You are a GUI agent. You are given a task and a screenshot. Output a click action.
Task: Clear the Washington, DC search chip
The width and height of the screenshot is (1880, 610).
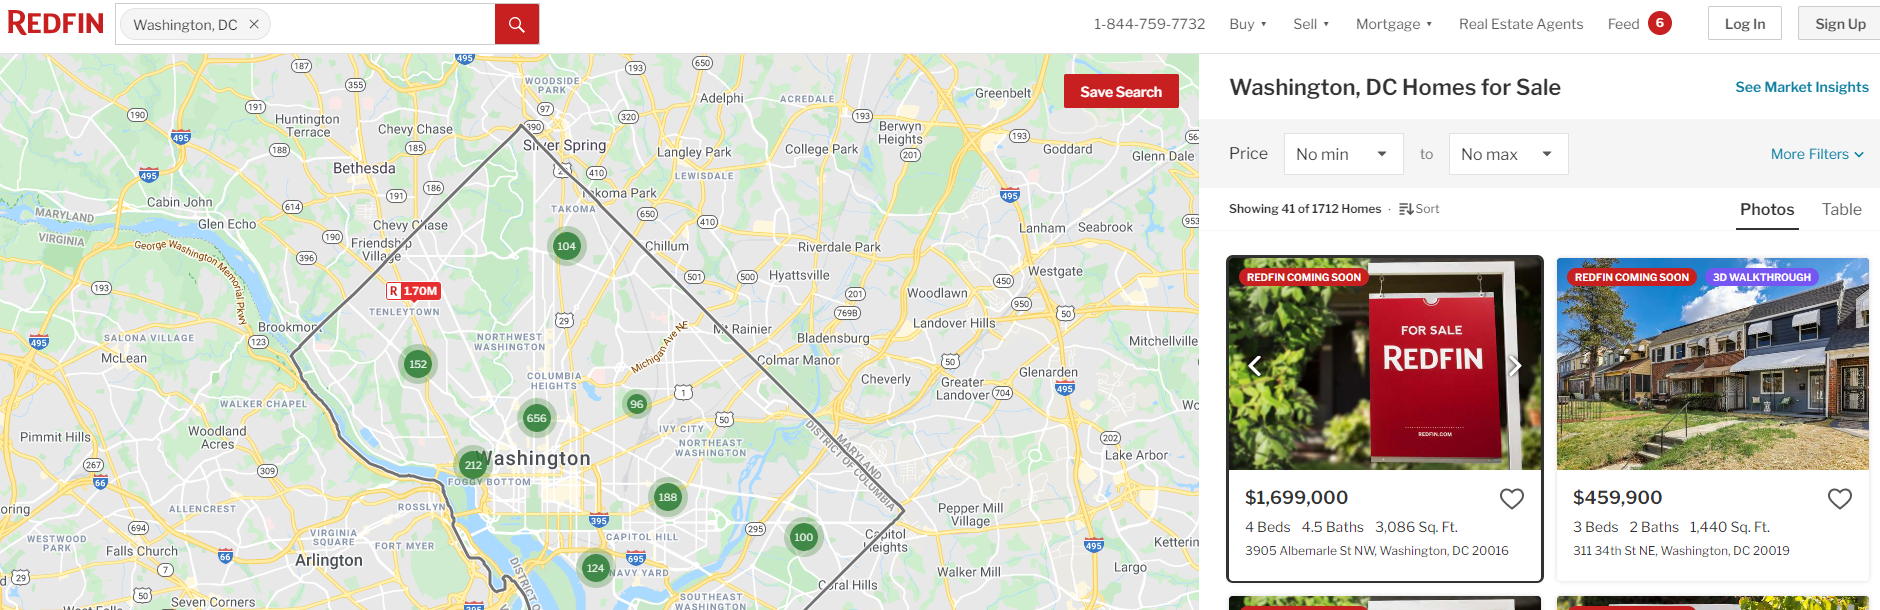point(254,24)
